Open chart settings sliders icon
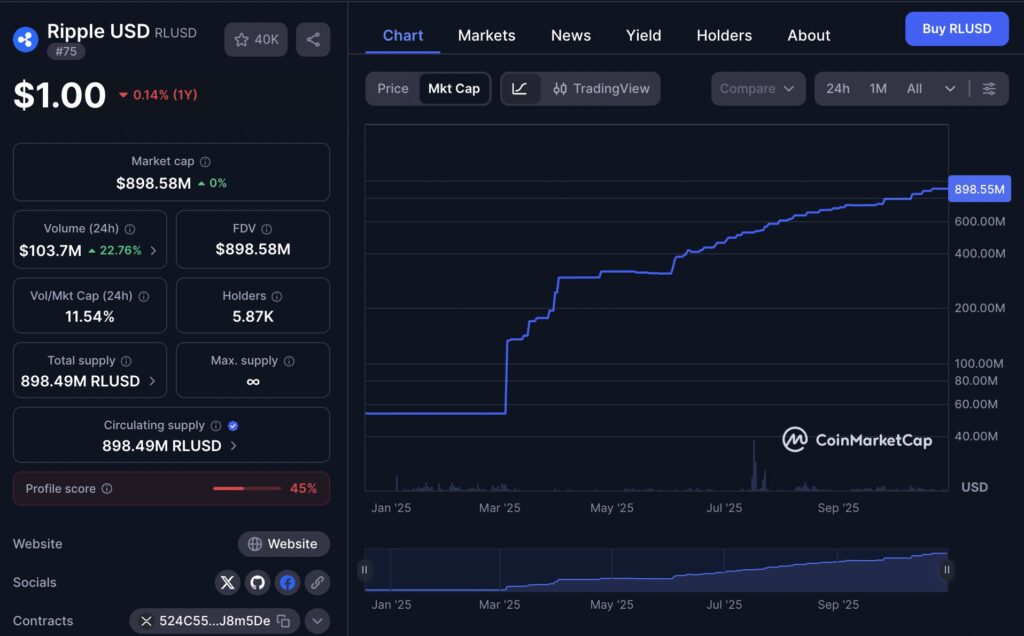Viewport: 1024px width, 636px height. pos(989,89)
